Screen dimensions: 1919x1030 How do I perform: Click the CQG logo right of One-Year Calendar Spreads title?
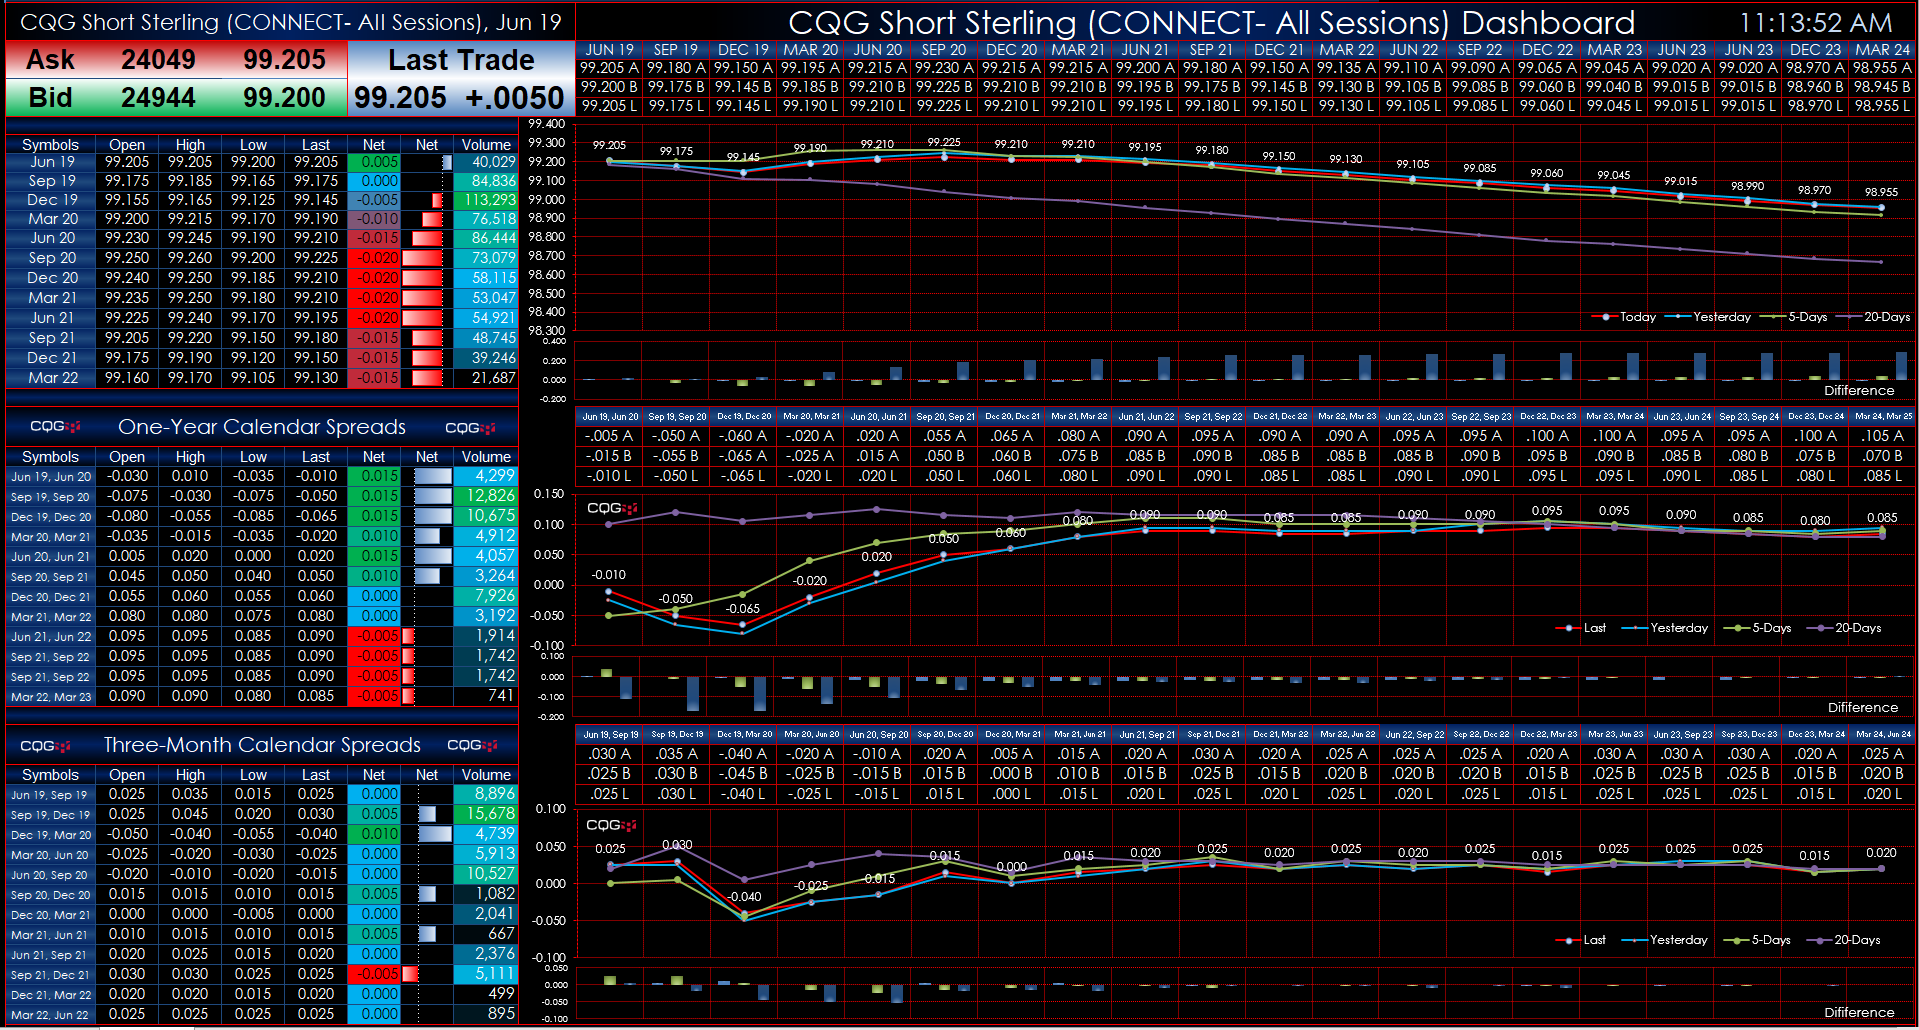click(470, 428)
